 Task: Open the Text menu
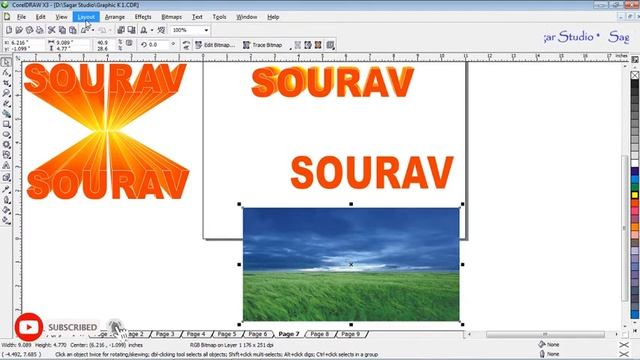coord(197,17)
